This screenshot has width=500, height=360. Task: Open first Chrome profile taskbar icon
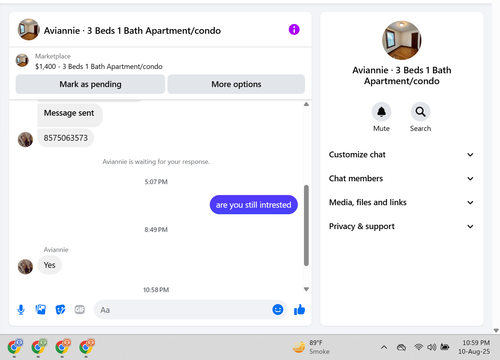coord(15,347)
